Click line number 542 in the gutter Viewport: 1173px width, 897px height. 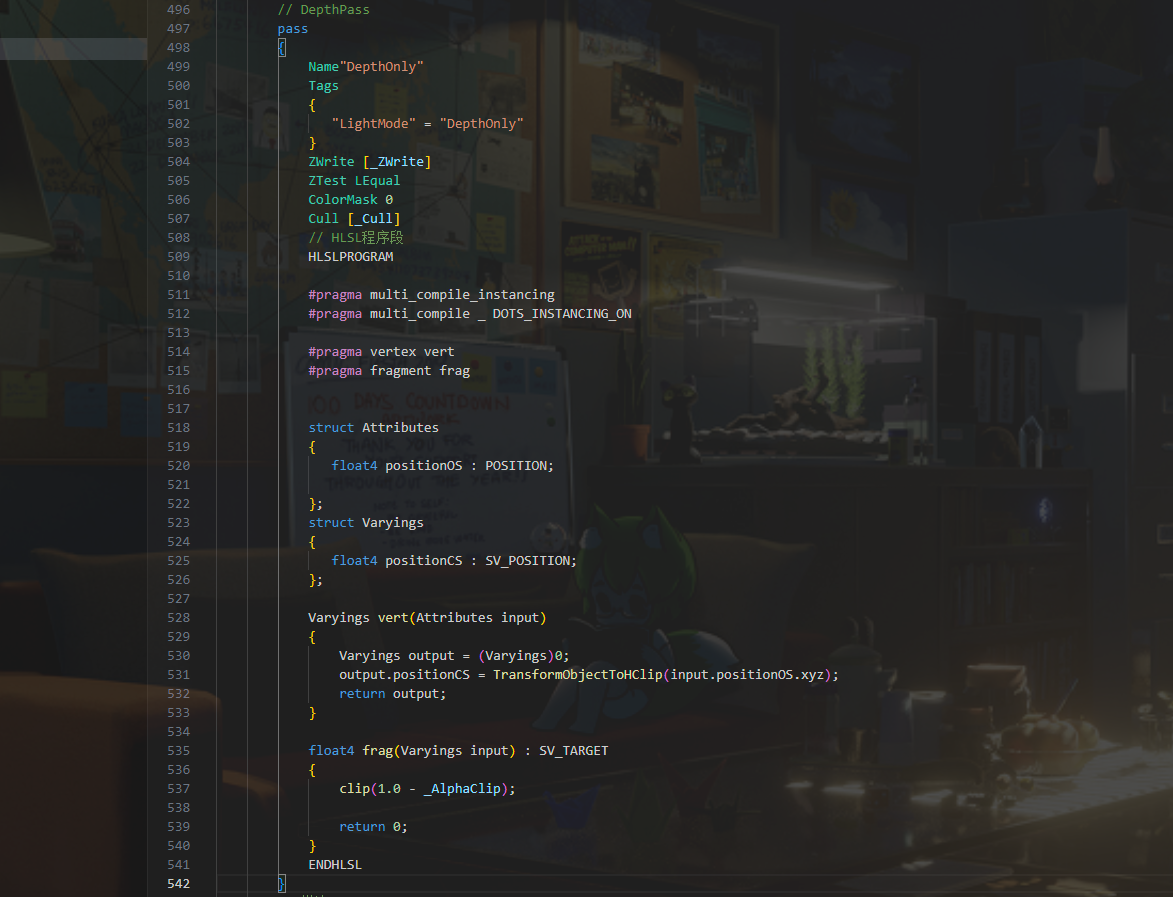tap(178, 883)
